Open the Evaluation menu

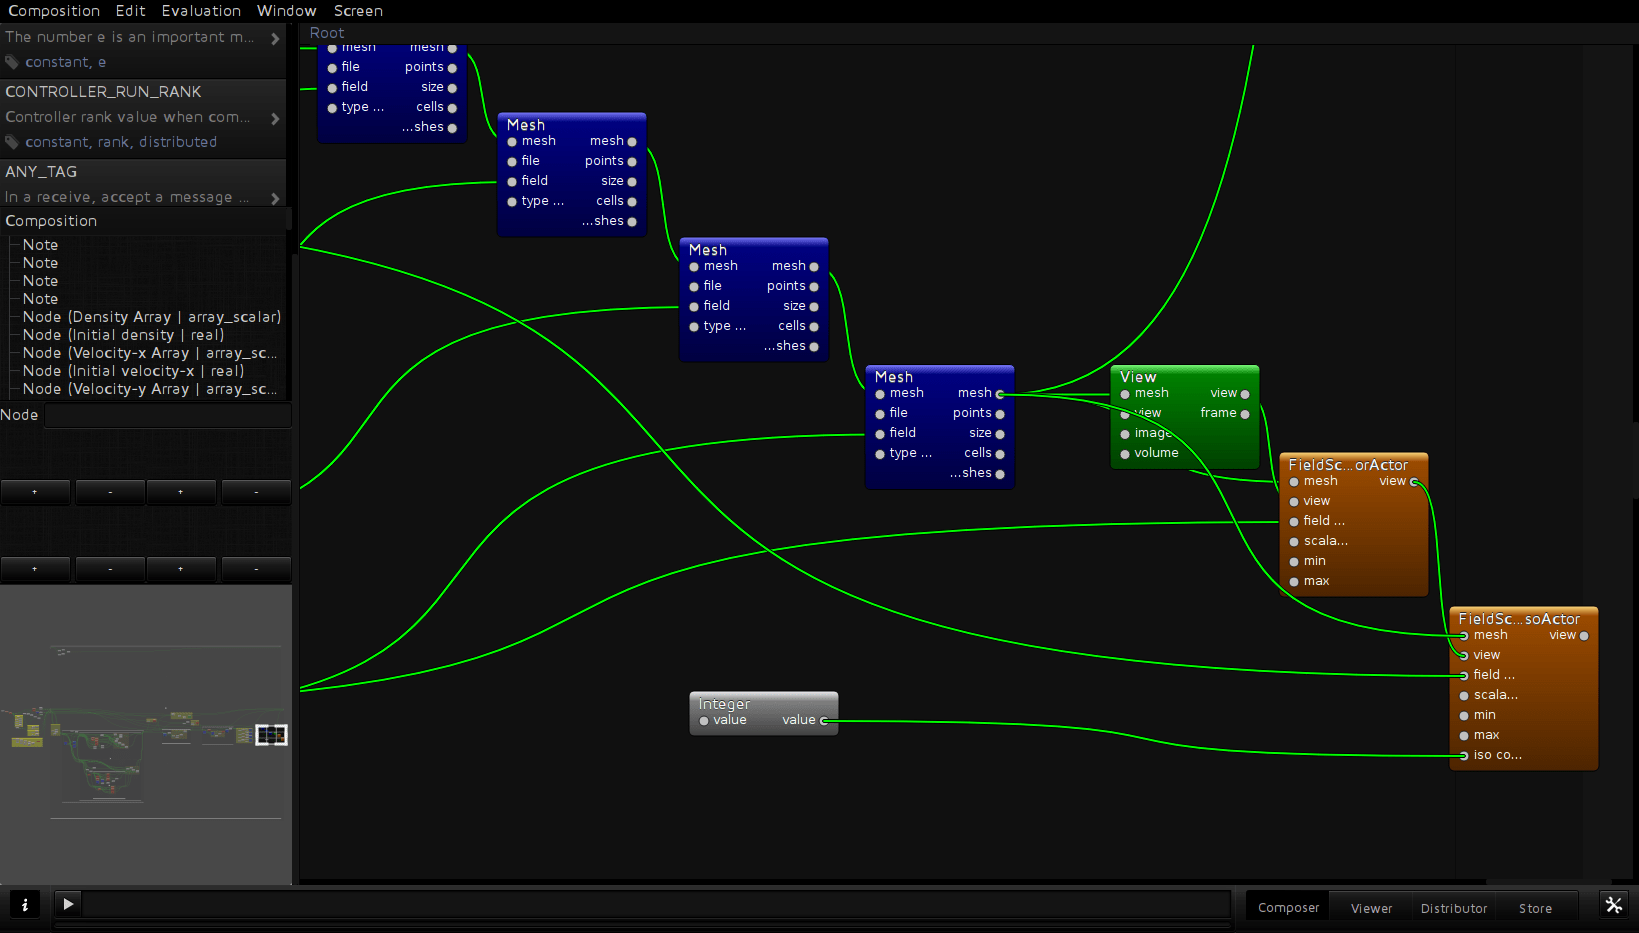click(200, 11)
